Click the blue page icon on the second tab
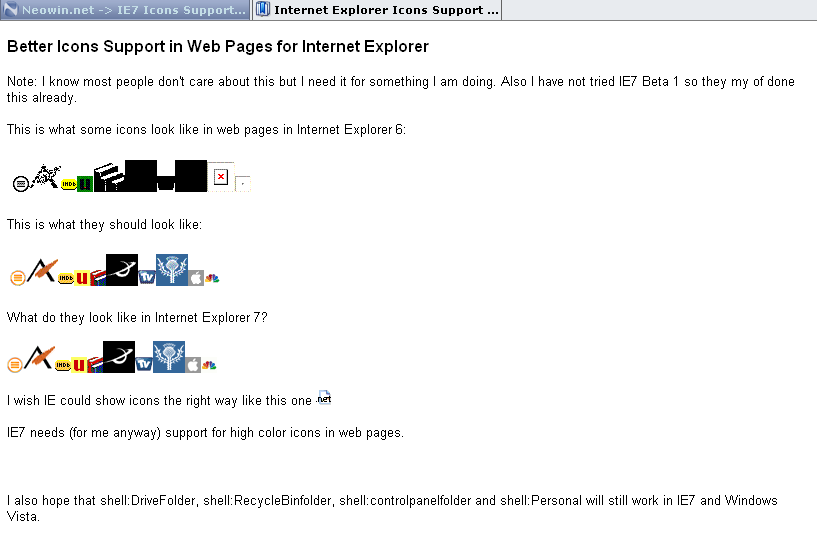 coord(263,9)
